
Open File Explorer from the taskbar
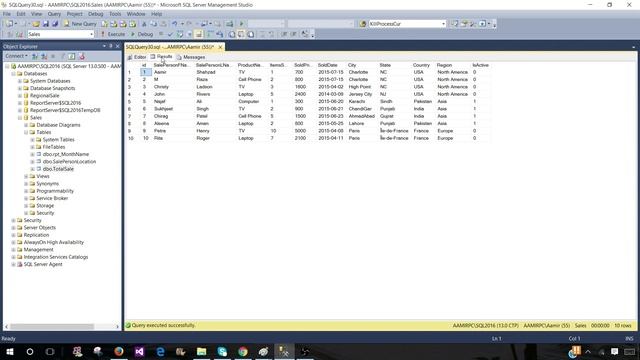point(202,351)
